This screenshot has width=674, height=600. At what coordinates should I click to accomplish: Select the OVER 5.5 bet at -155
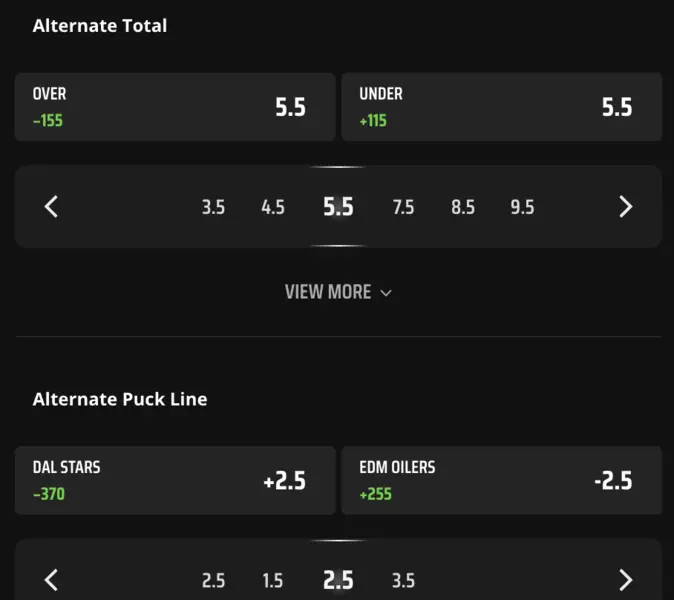(x=175, y=107)
